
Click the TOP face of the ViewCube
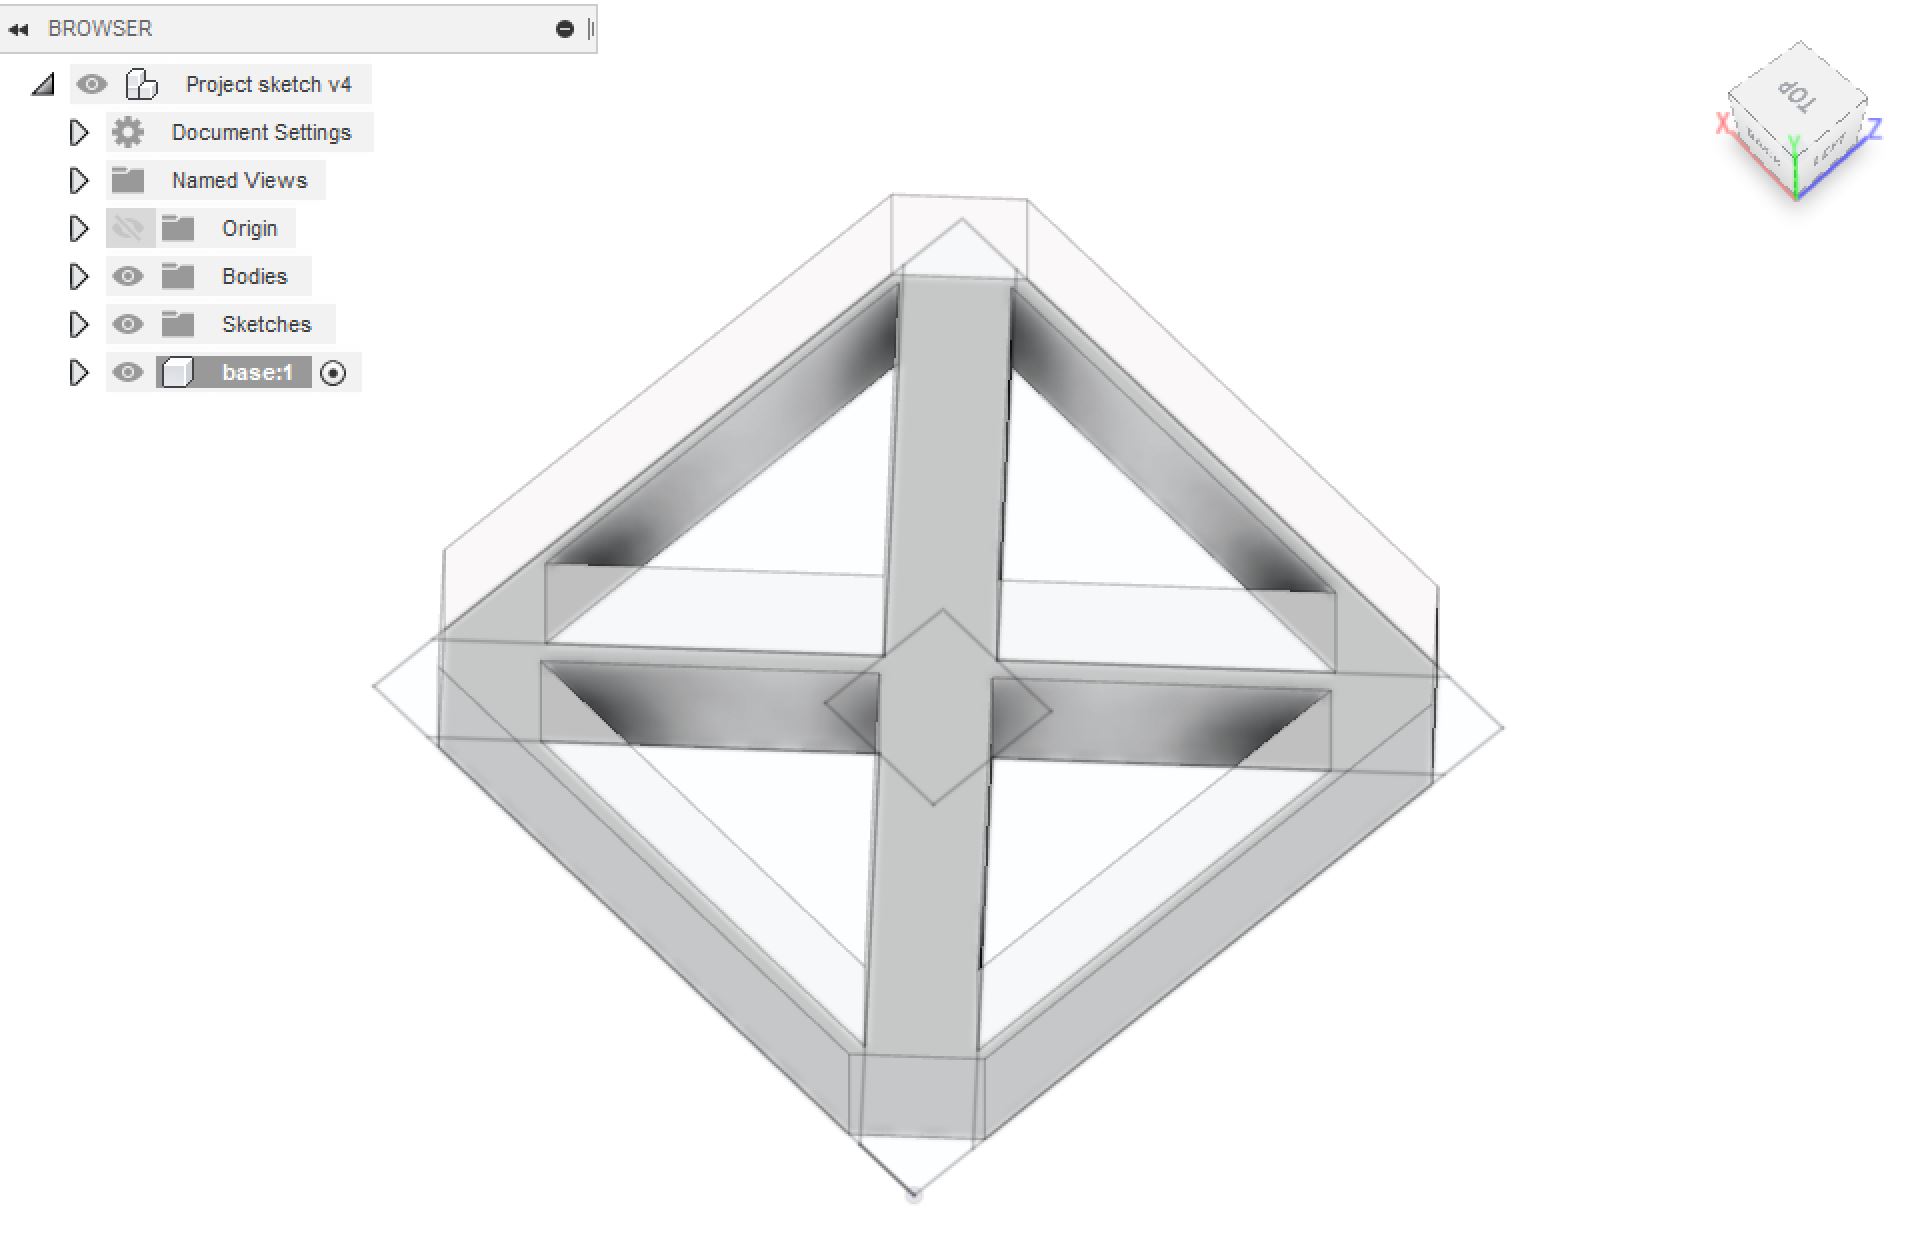(1797, 95)
